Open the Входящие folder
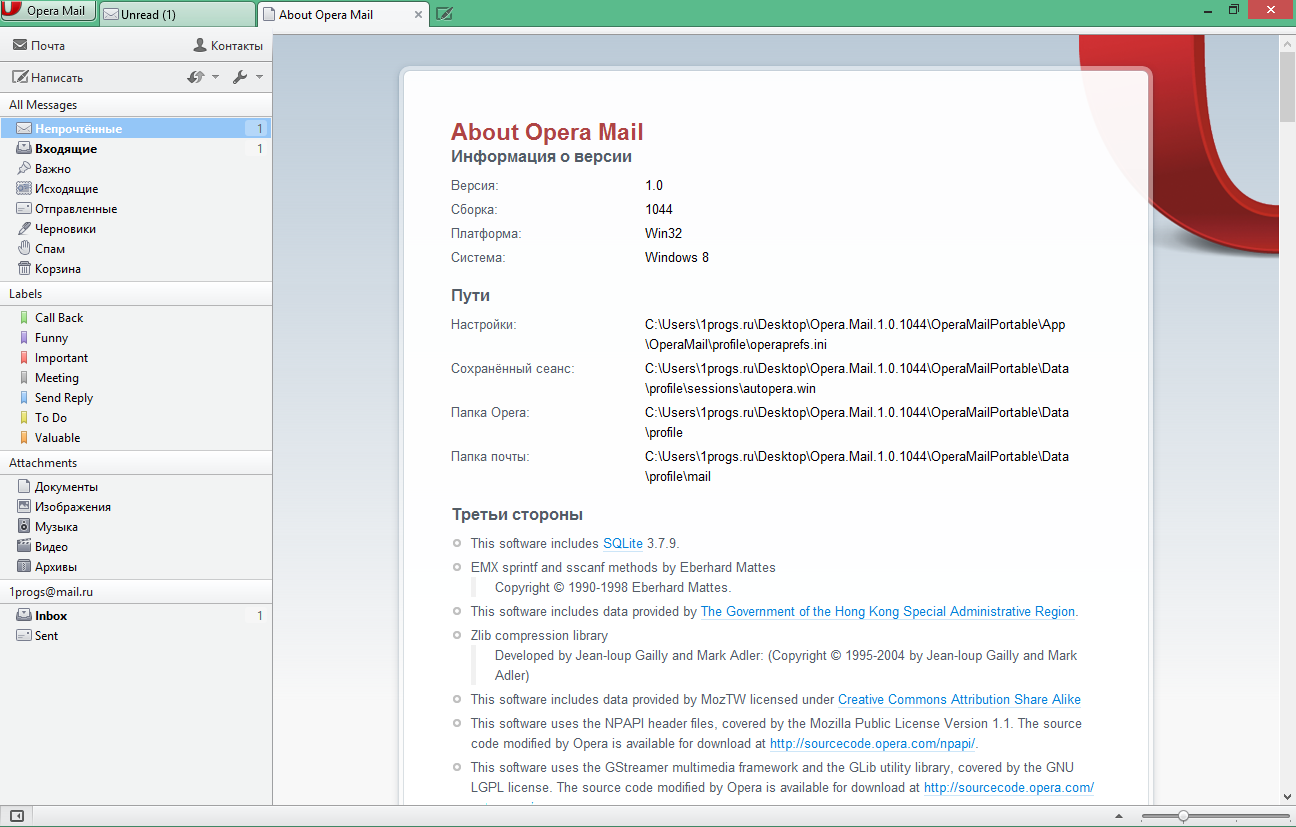This screenshot has height=827, width=1296. (136, 149)
